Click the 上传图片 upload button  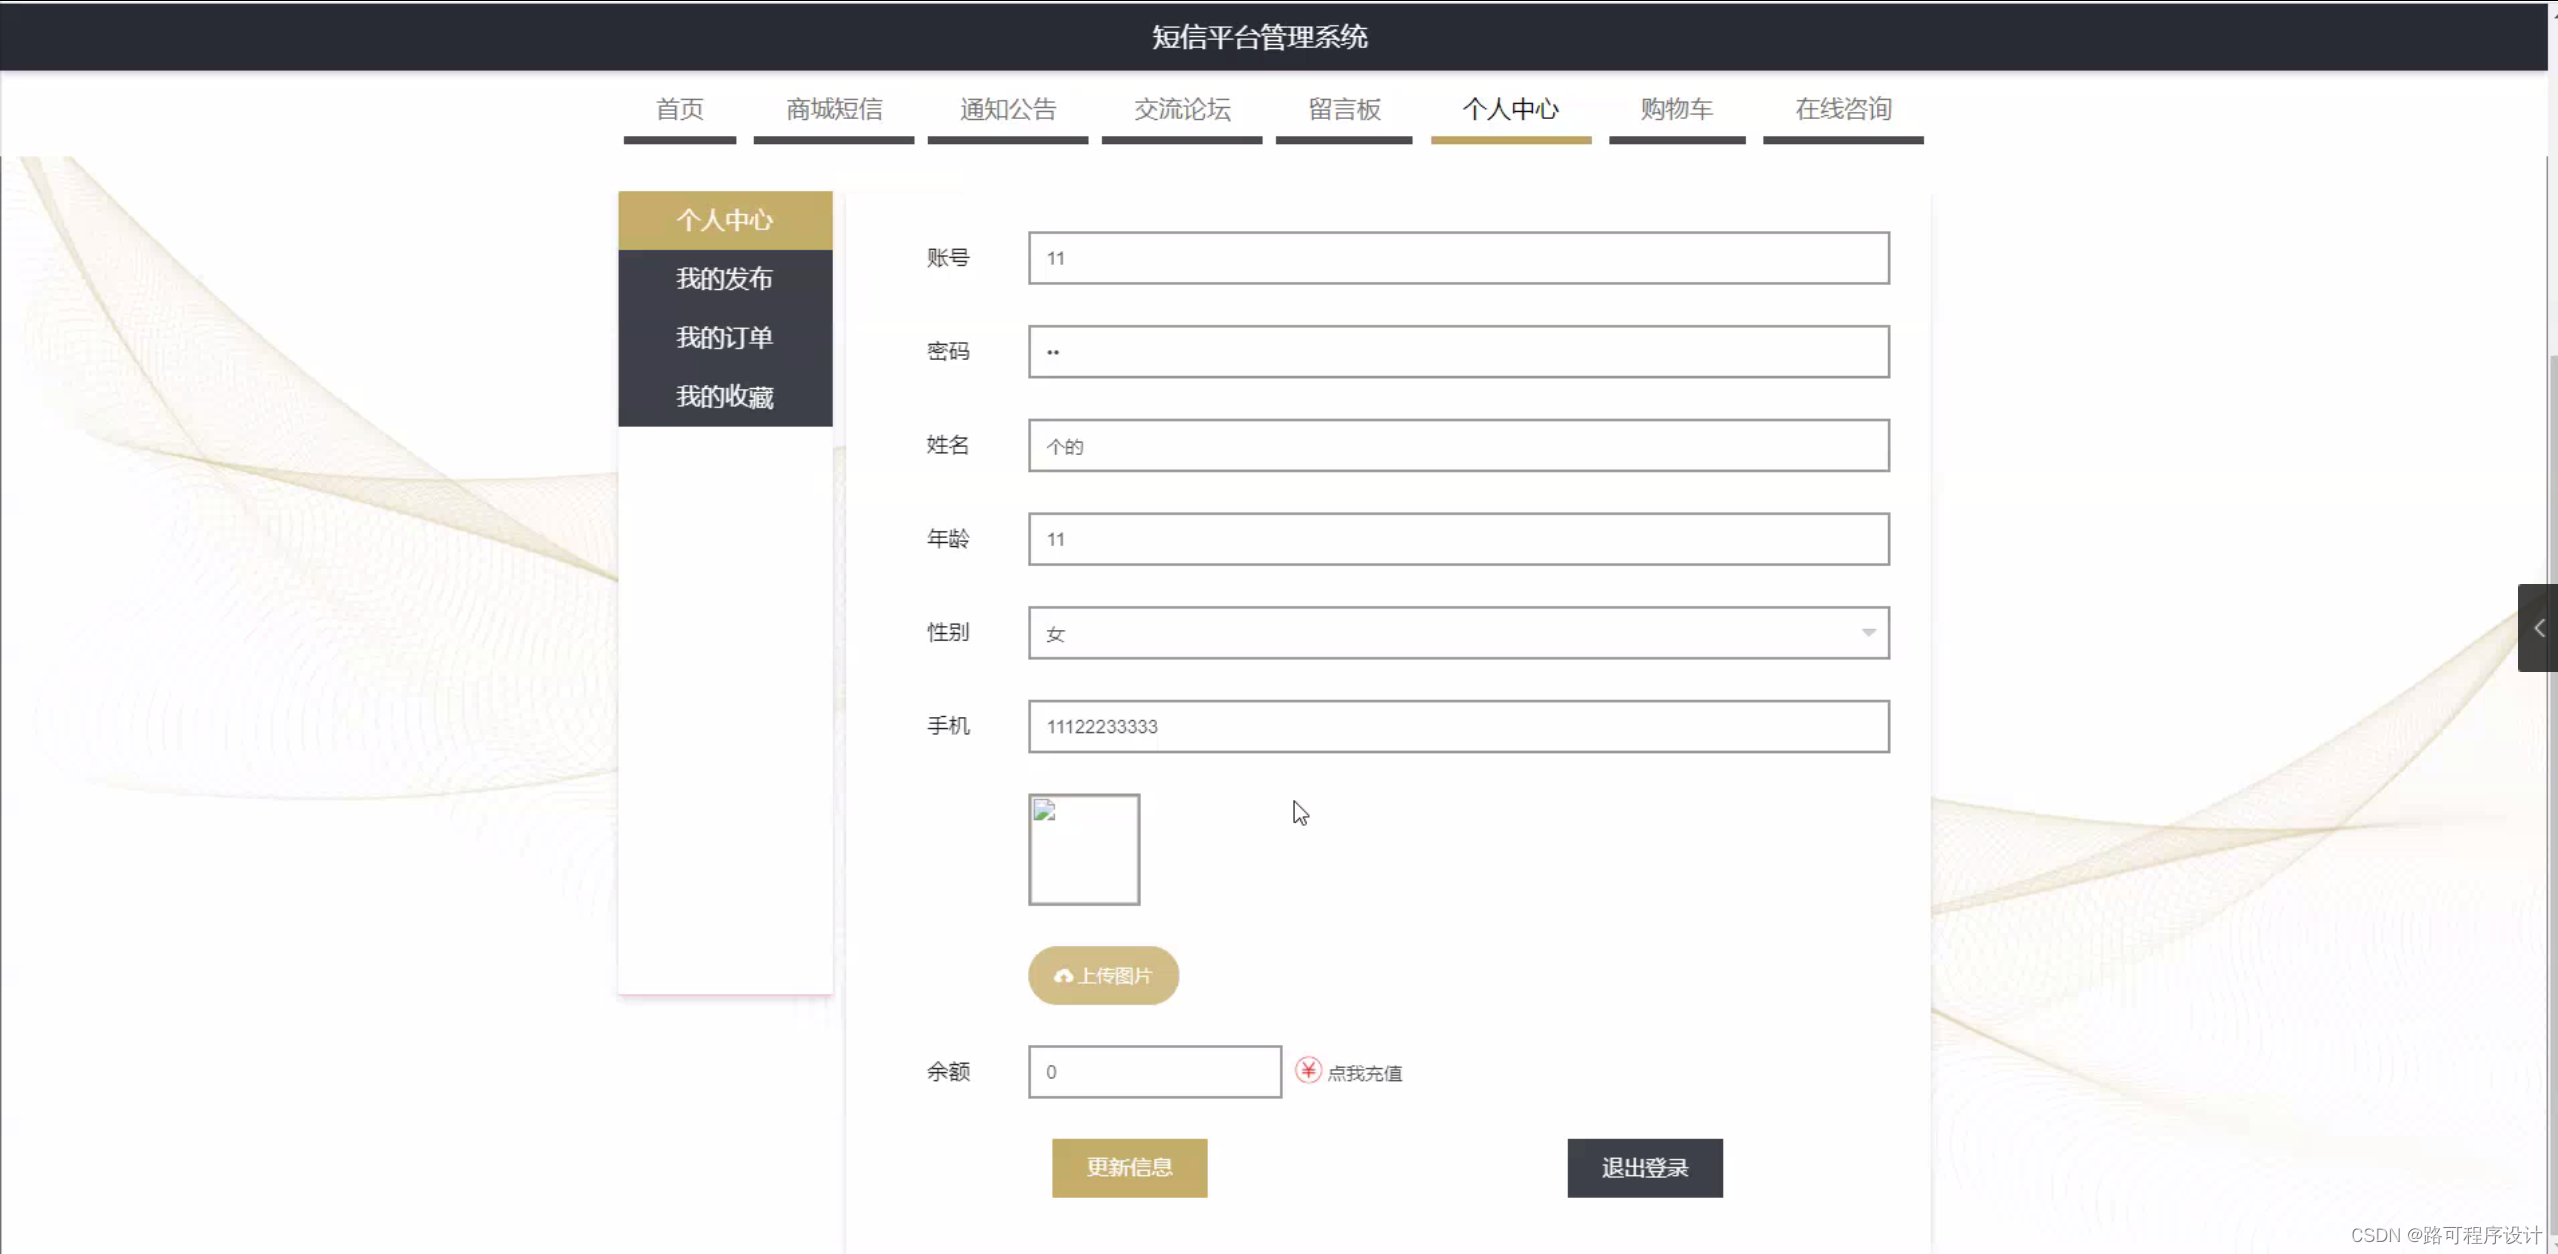click(x=1103, y=975)
